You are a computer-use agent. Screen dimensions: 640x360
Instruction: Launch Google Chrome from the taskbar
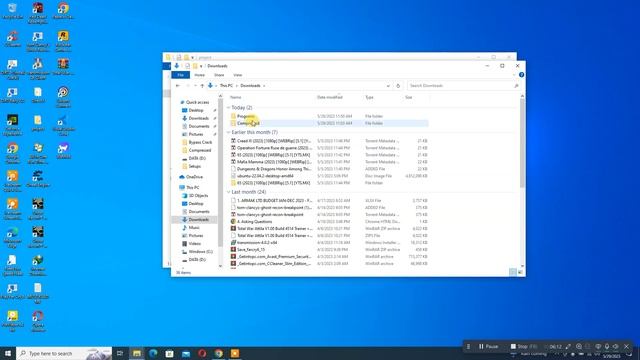coord(218,353)
